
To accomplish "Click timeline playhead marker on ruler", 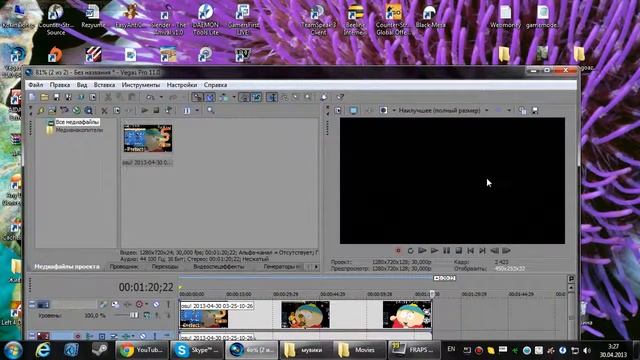I will [432, 293].
